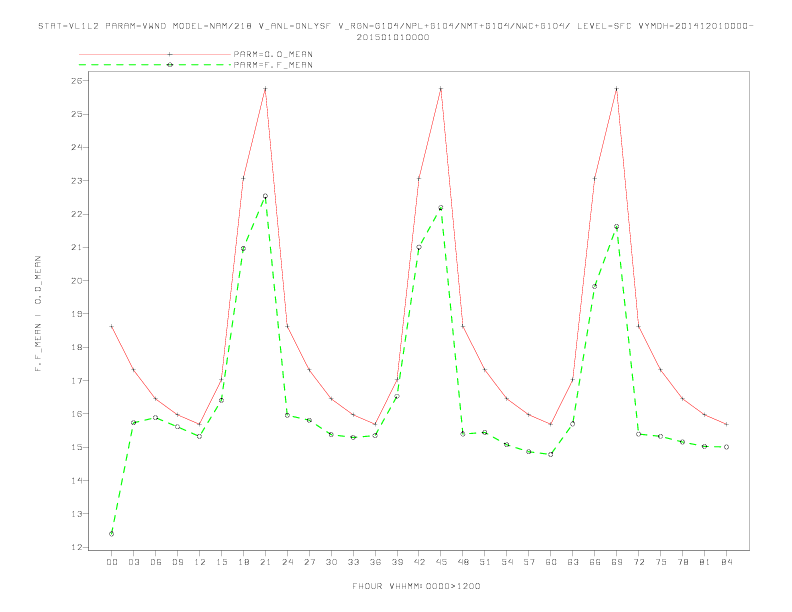Click y-axis tick label 13
This screenshot has height=612, width=792.
click(77, 514)
